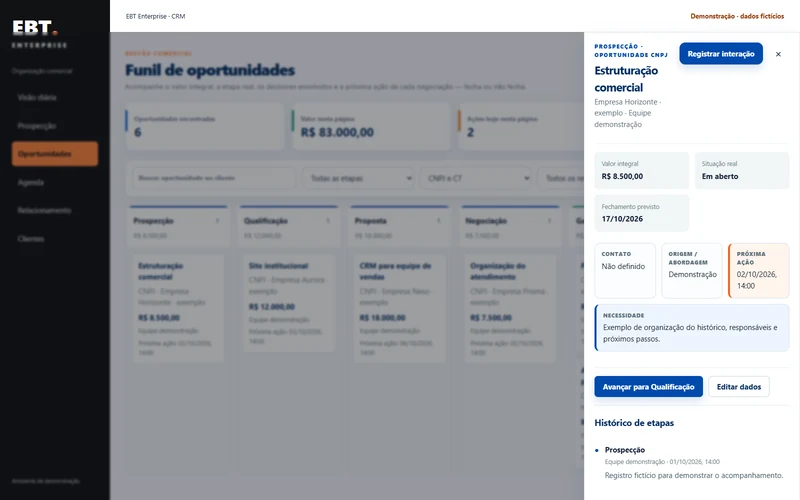Go to Prospecção in the sidebar
This screenshot has width=800, height=500.
click(55, 126)
